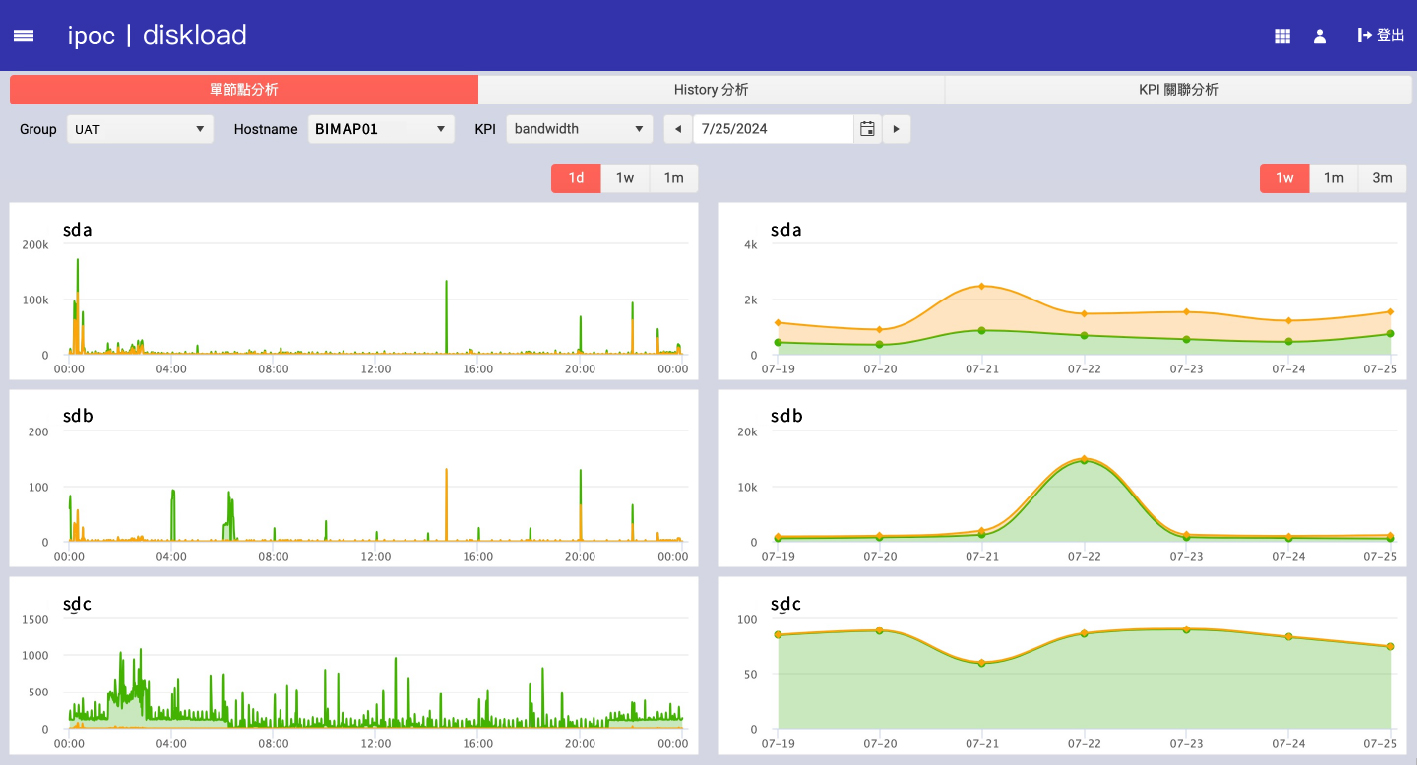Click the Hostname label

pos(265,129)
